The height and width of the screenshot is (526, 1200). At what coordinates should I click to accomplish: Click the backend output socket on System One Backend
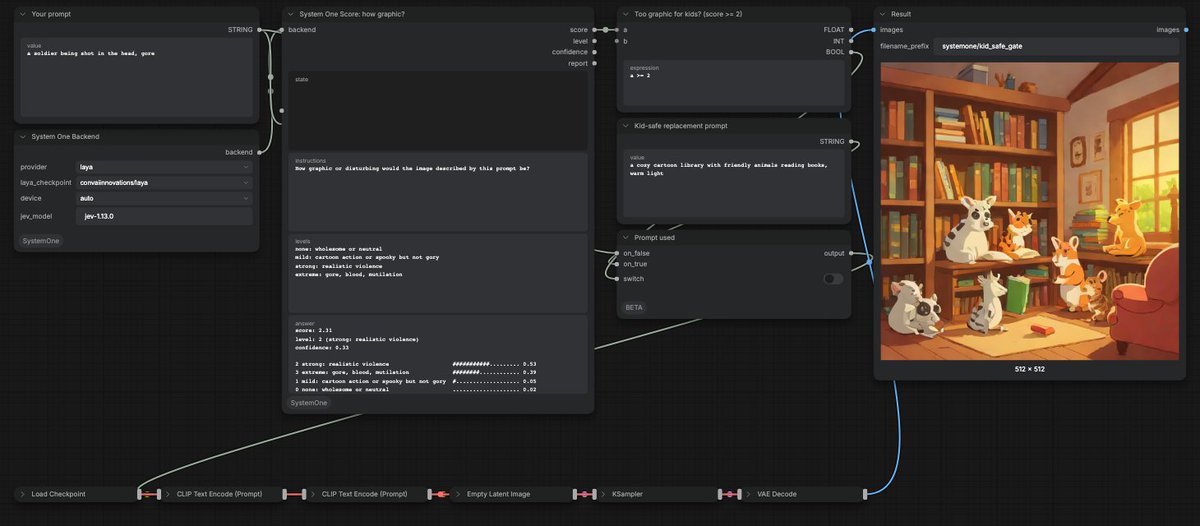coord(259,152)
